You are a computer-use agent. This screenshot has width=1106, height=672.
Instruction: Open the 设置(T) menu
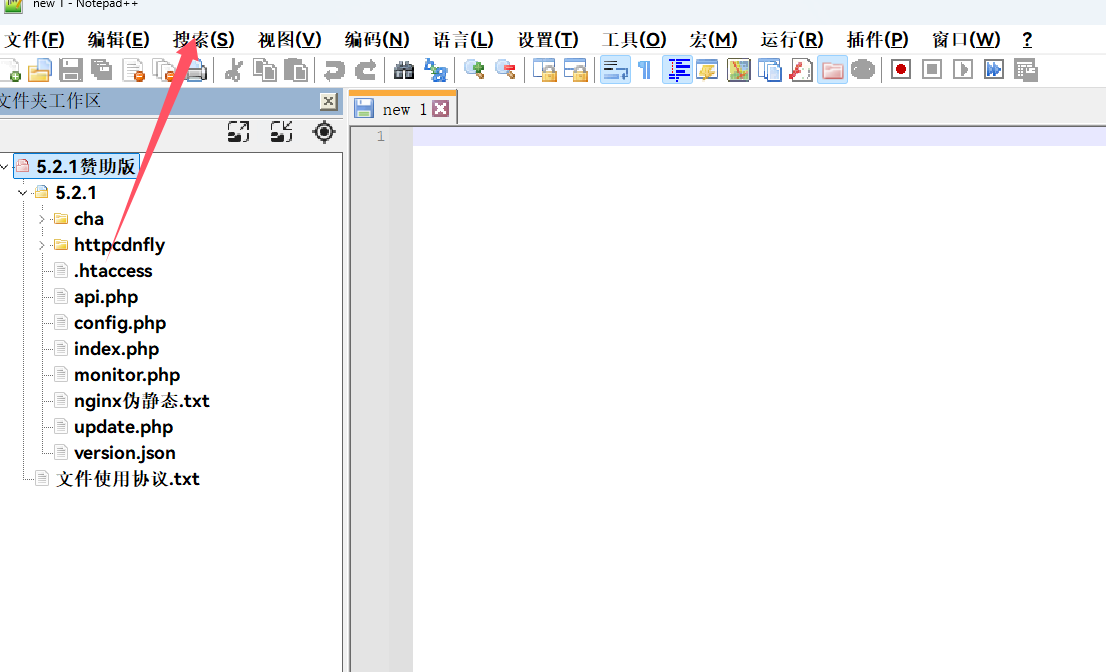click(x=548, y=39)
